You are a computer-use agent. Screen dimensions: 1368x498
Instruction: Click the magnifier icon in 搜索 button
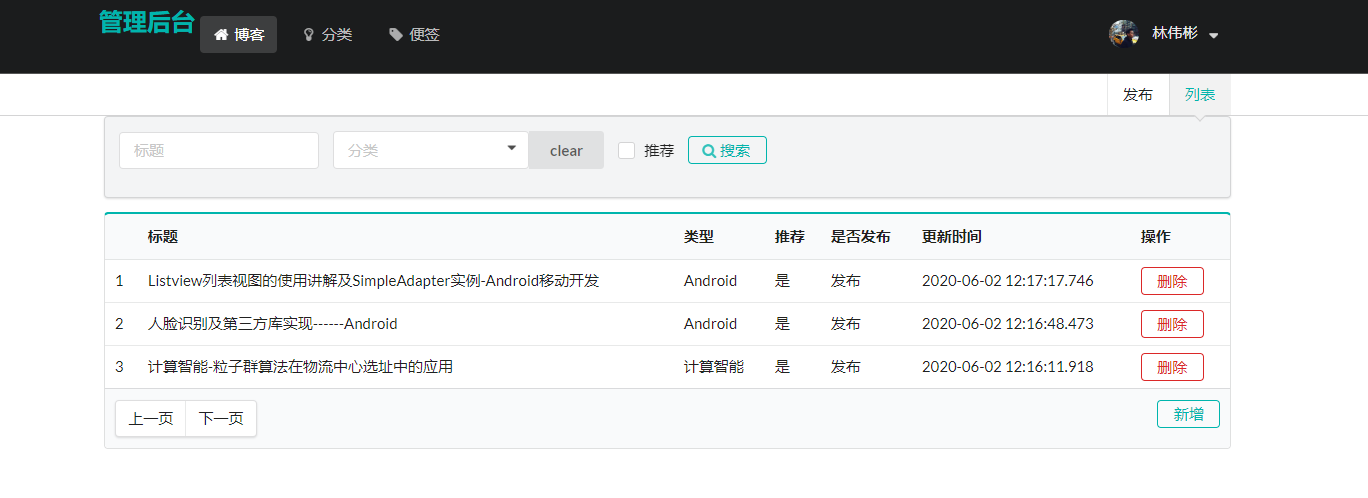[709, 151]
